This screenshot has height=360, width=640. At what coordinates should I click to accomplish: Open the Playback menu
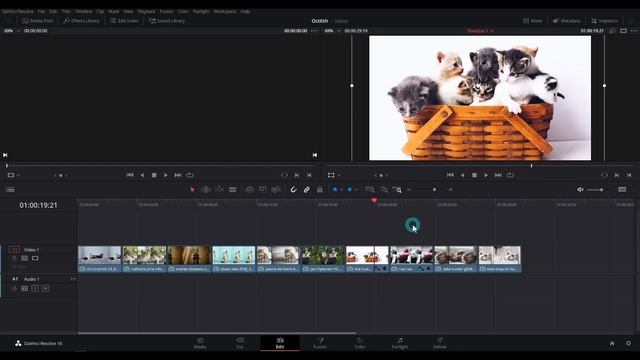pos(146,11)
